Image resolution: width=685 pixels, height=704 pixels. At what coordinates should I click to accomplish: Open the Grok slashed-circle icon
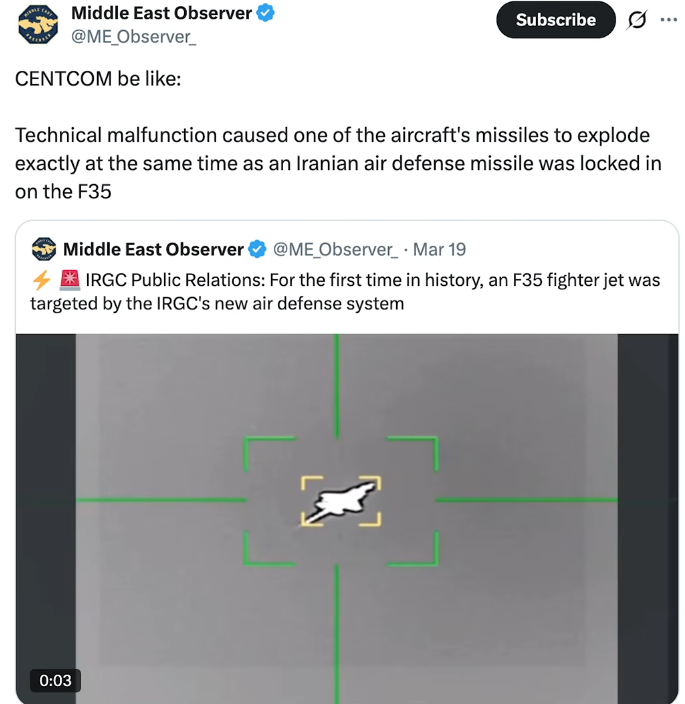coord(634,20)
